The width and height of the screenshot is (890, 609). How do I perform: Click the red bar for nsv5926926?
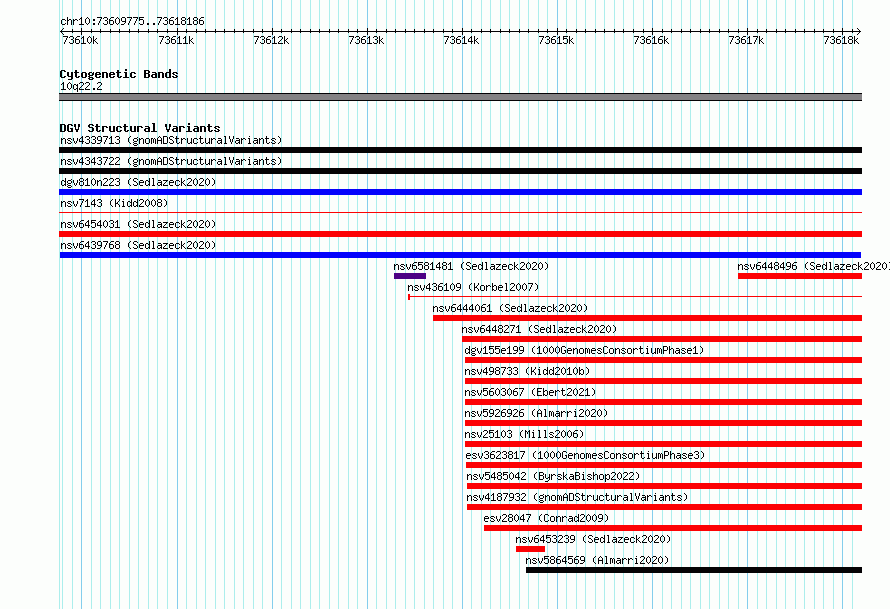tap(664, 423)
